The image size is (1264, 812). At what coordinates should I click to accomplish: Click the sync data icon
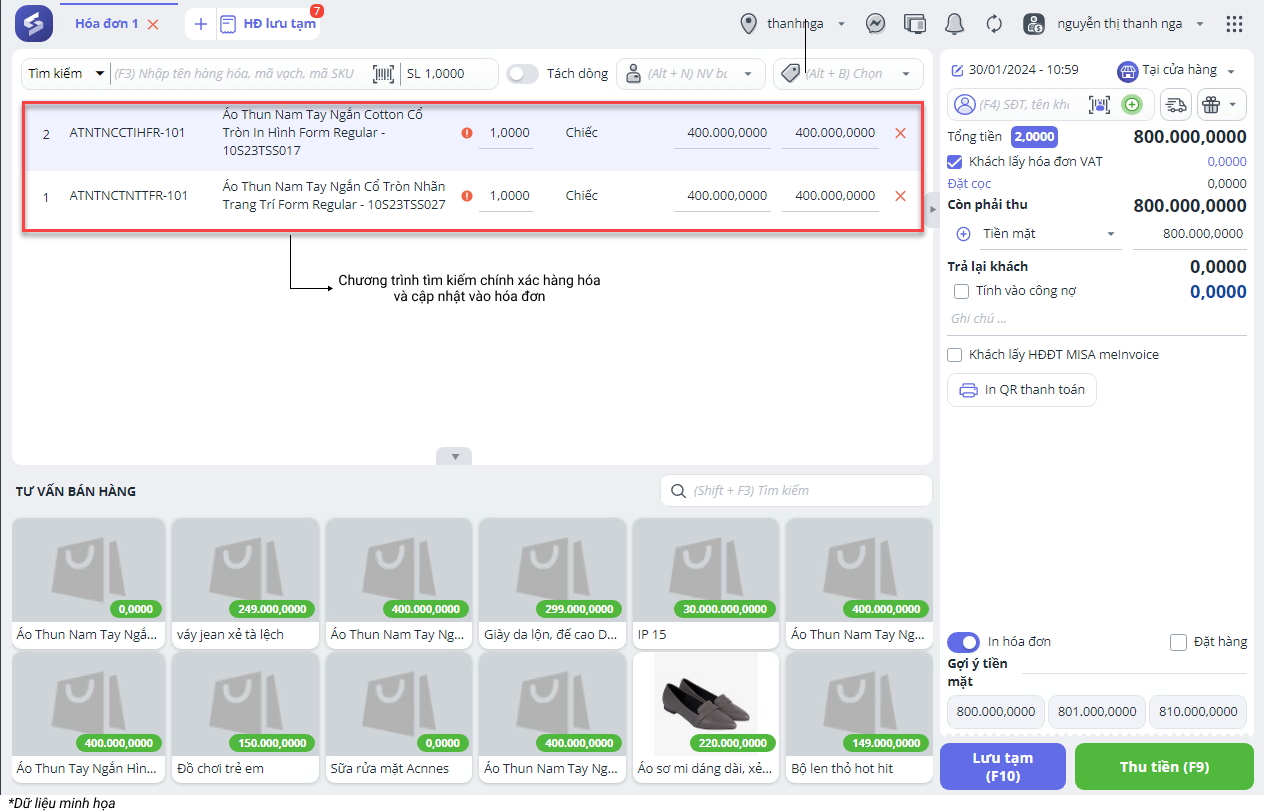[x=994, y=23]
